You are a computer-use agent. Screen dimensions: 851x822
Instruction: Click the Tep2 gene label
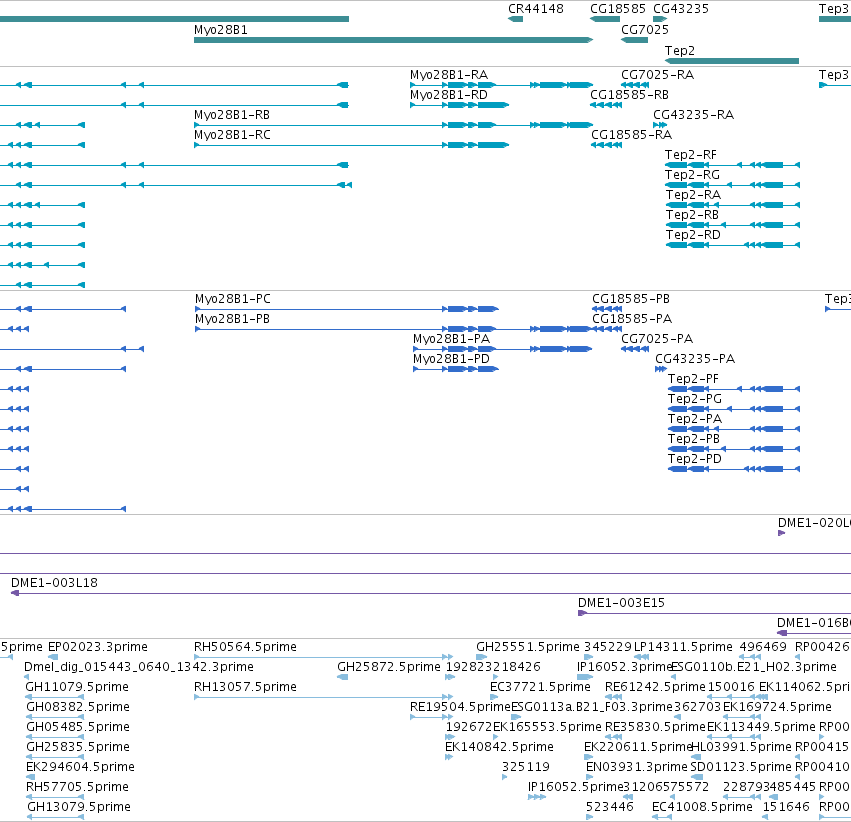click(x=679, y=50)
